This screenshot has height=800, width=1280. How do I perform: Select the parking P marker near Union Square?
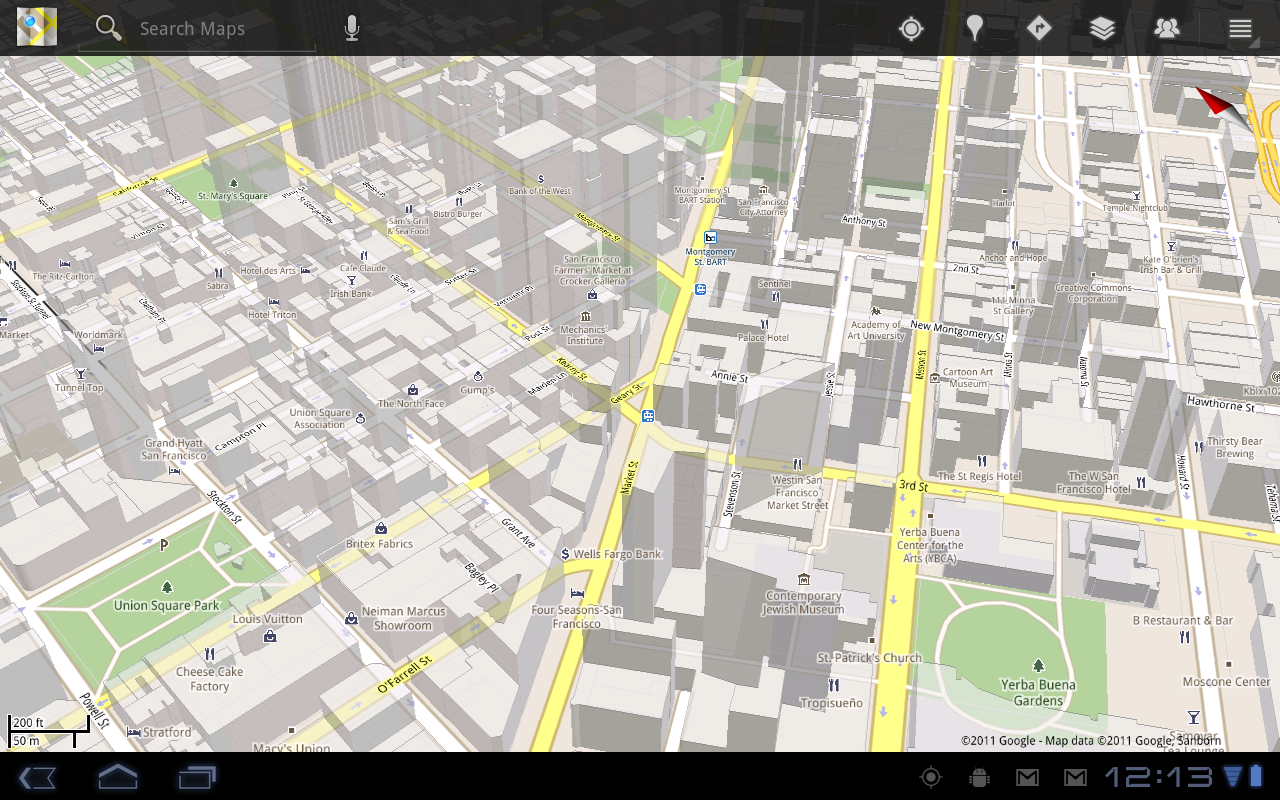point(164,545)
